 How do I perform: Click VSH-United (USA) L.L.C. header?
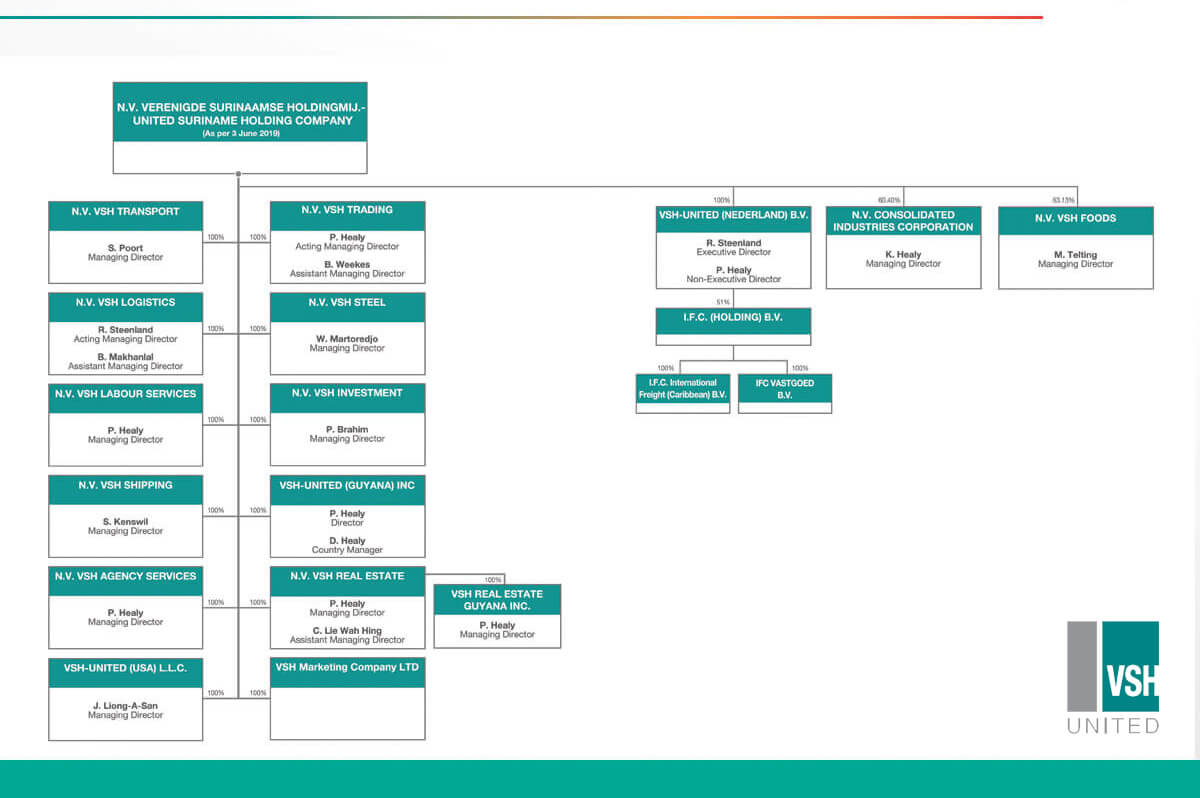click(x=125, y=668)
